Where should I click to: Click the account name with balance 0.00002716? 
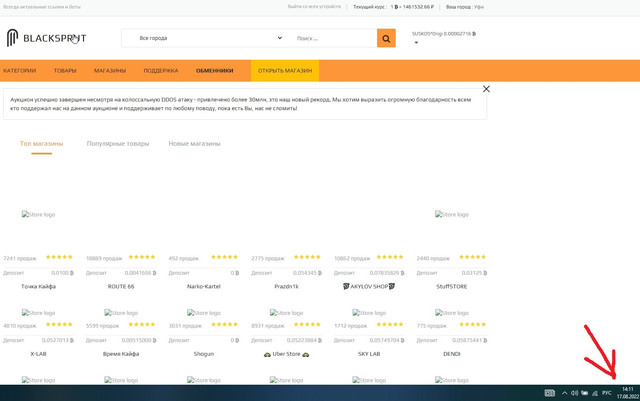444,34
